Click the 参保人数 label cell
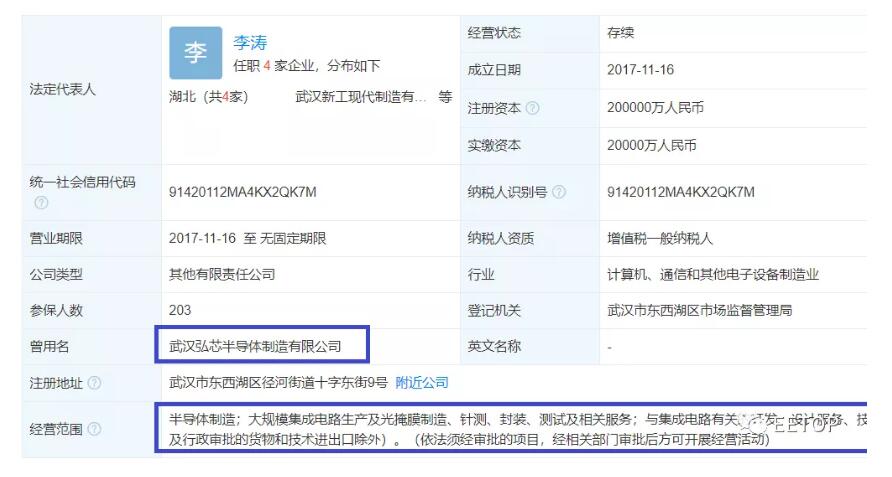 coord(92,310)
